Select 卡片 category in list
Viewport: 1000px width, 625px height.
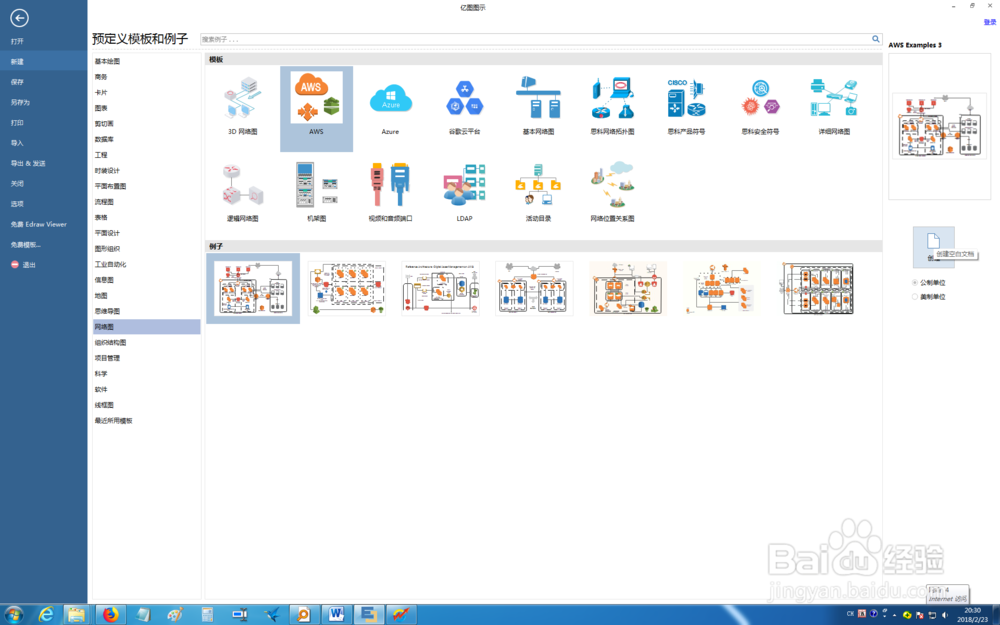pos(101,93)
